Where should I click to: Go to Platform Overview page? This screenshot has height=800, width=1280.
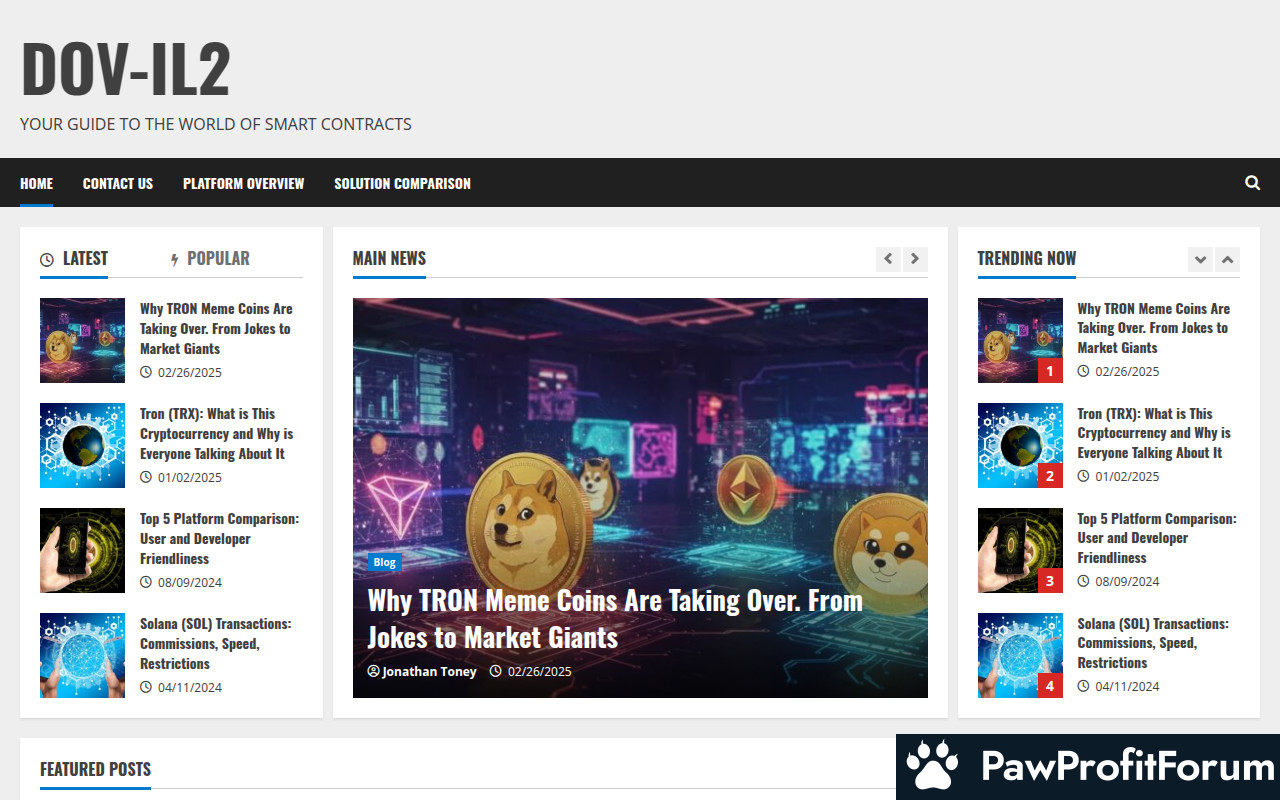[x=243, y=183]
